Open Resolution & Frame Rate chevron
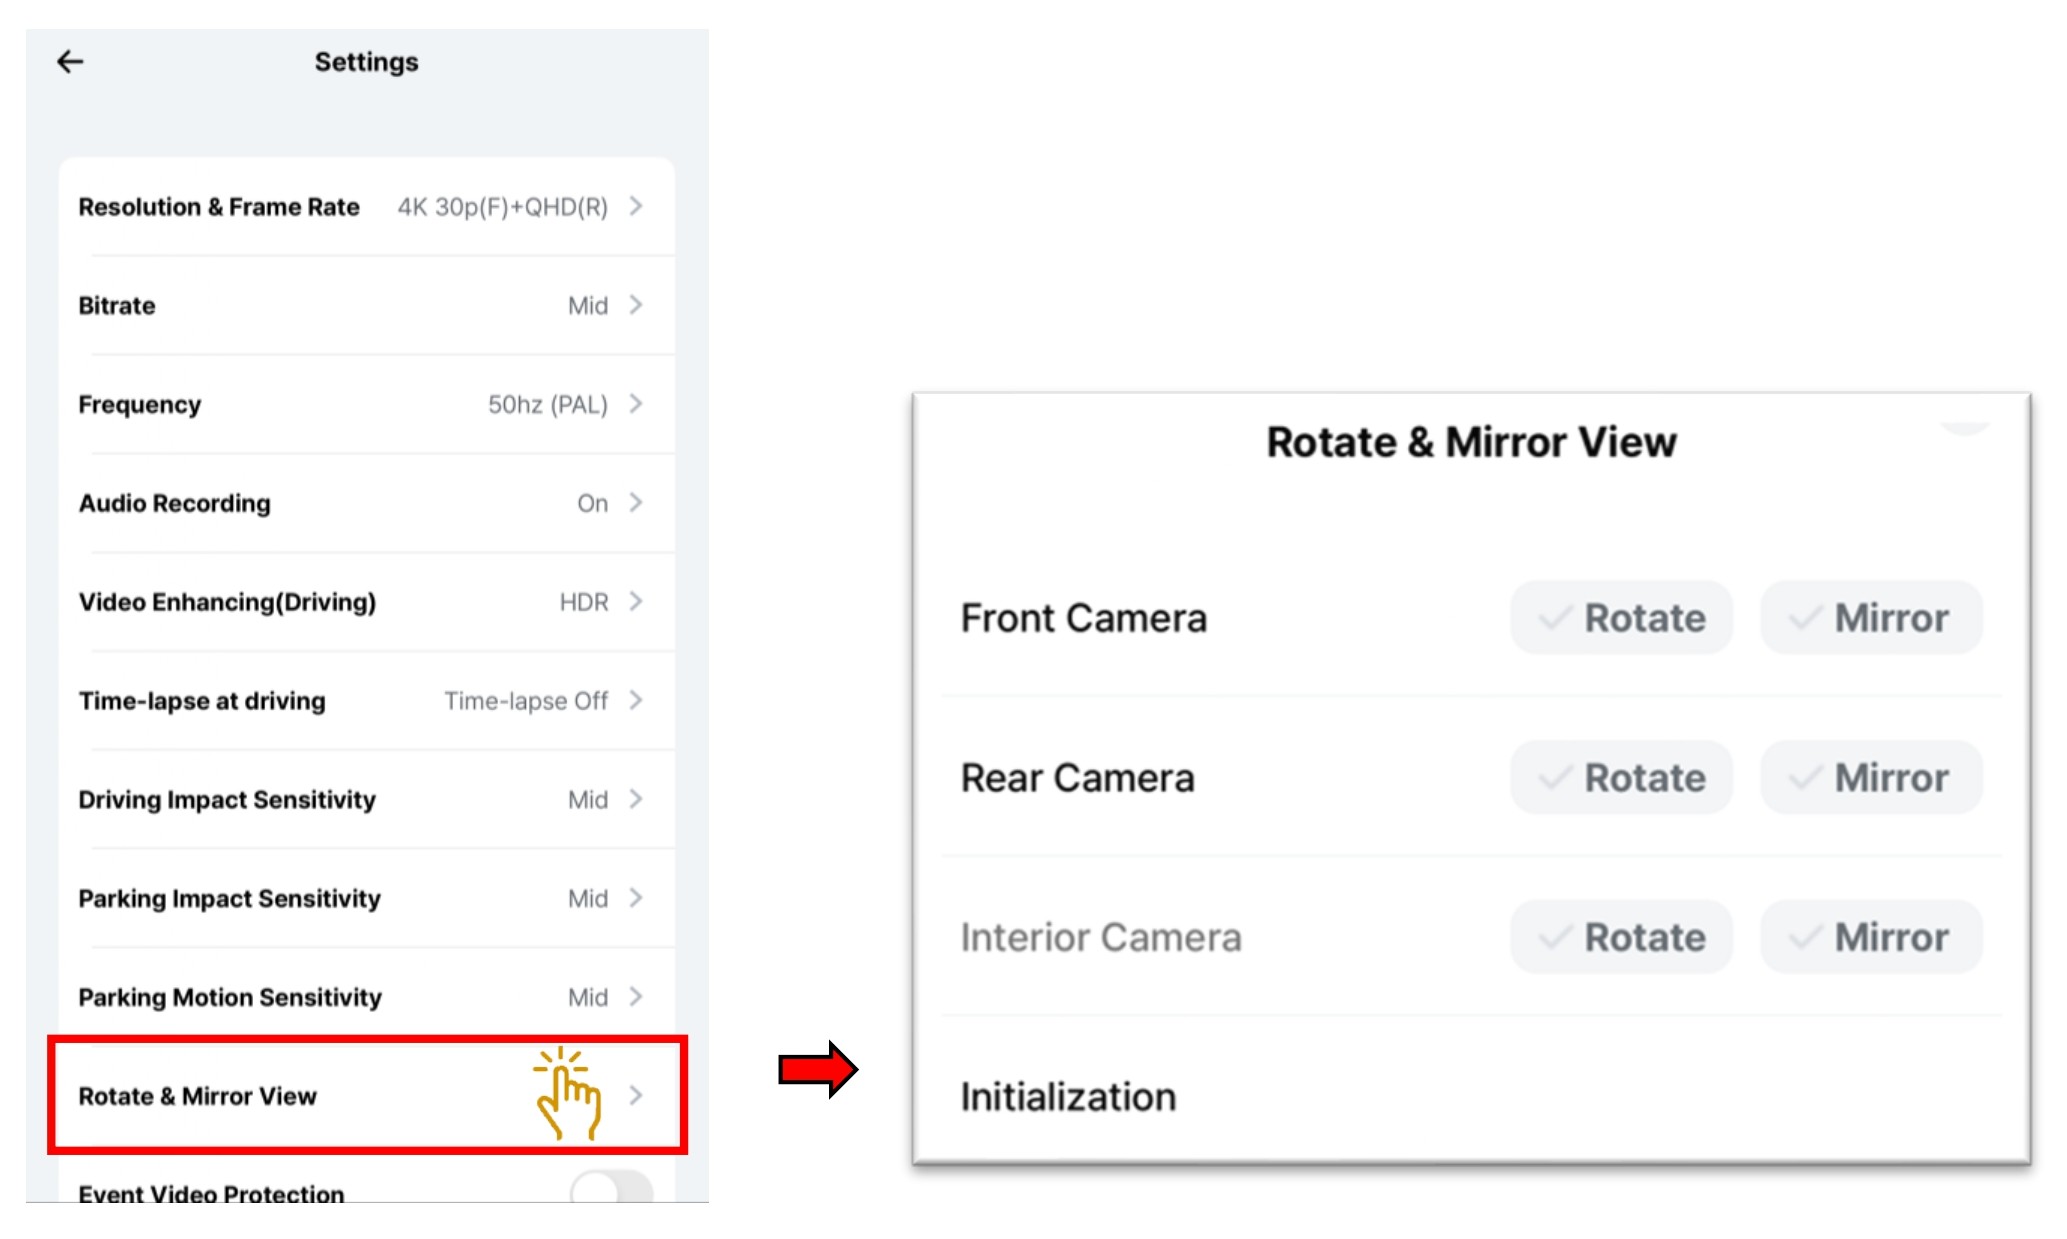 coord(636,206)
